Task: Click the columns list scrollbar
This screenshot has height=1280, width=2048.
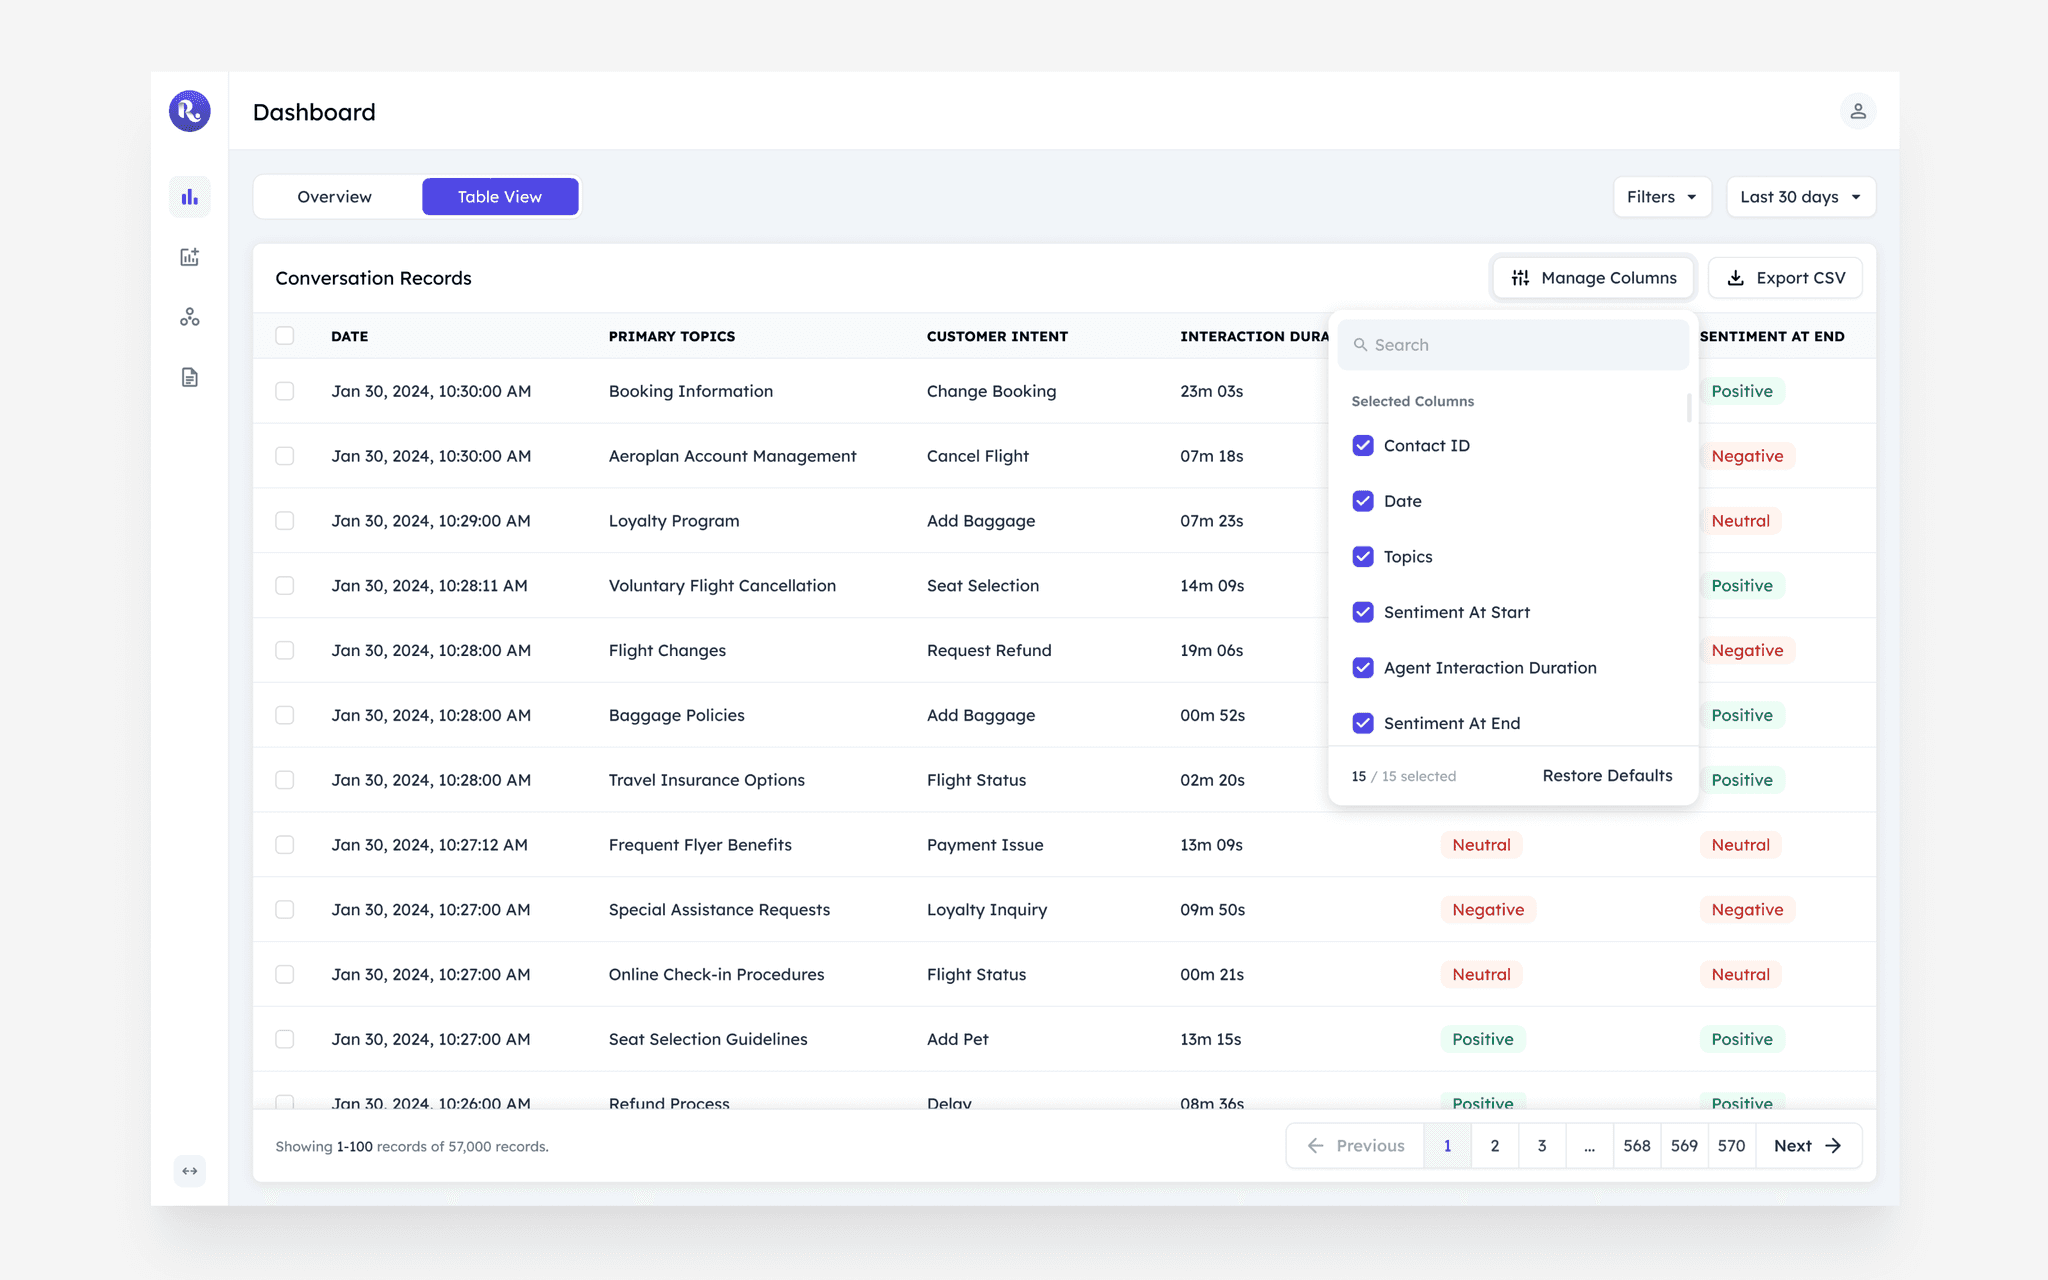Action: 1689,408
